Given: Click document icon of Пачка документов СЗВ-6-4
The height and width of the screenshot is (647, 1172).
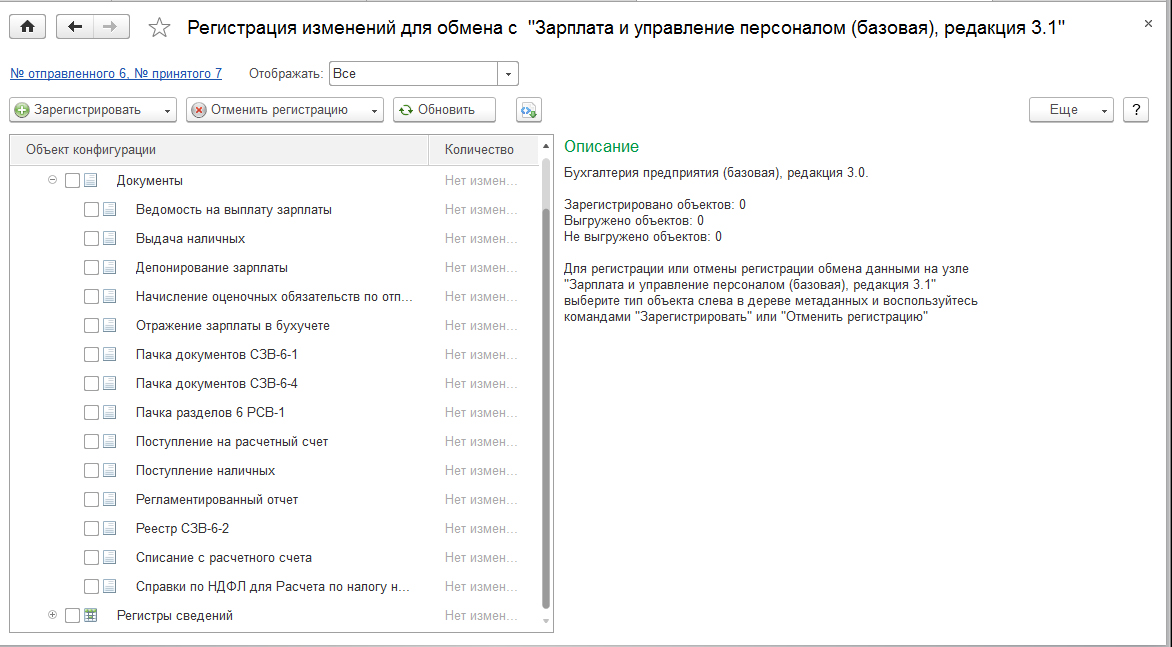Looking at the screenshot, I should pos(110,384).
